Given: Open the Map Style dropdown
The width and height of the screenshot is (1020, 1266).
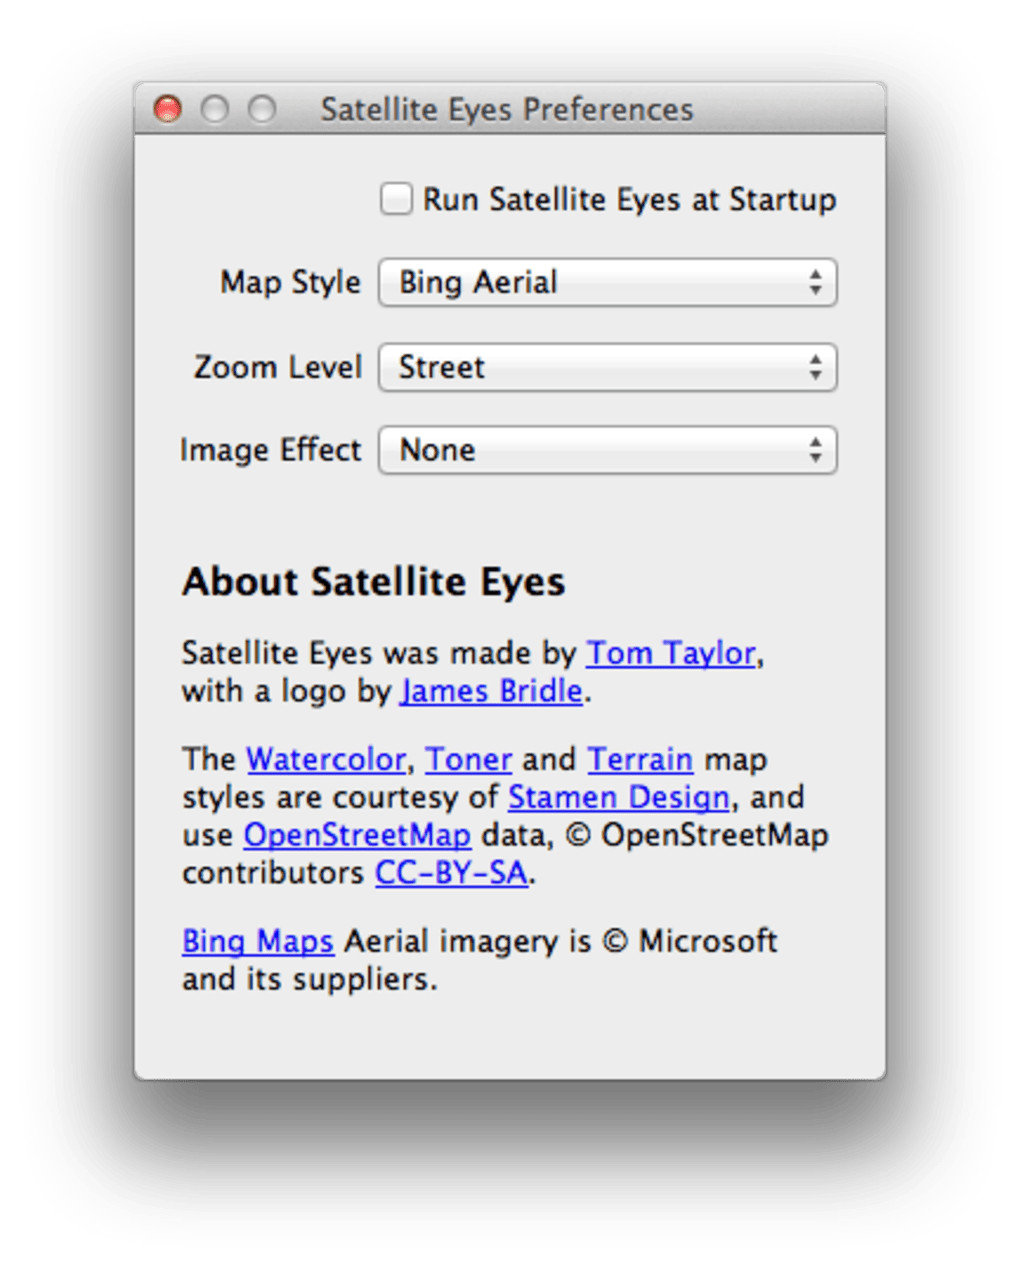Looking at the screenshot, I should tap(606, 283).
